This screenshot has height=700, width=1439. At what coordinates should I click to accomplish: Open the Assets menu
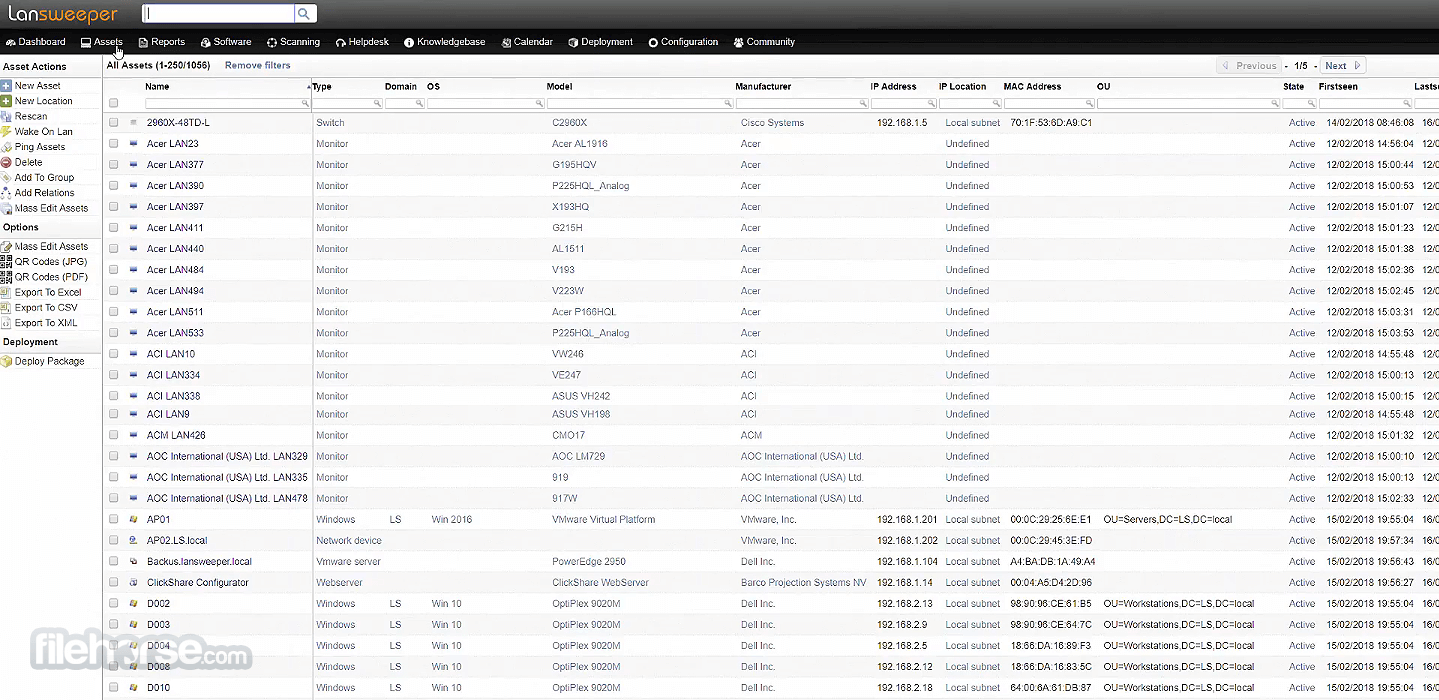pyautogui.click(x=102, y=42)
